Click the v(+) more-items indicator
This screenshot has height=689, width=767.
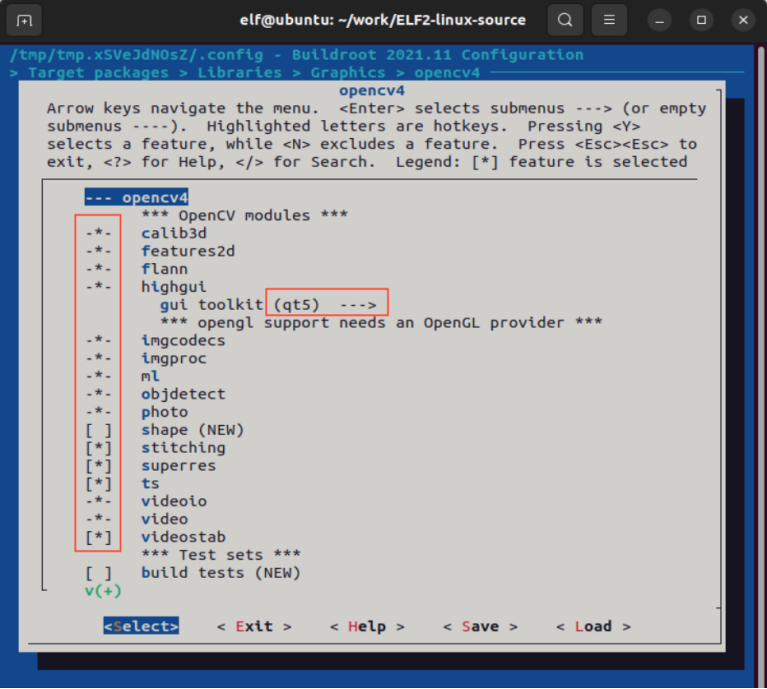[x=103, y=591]
